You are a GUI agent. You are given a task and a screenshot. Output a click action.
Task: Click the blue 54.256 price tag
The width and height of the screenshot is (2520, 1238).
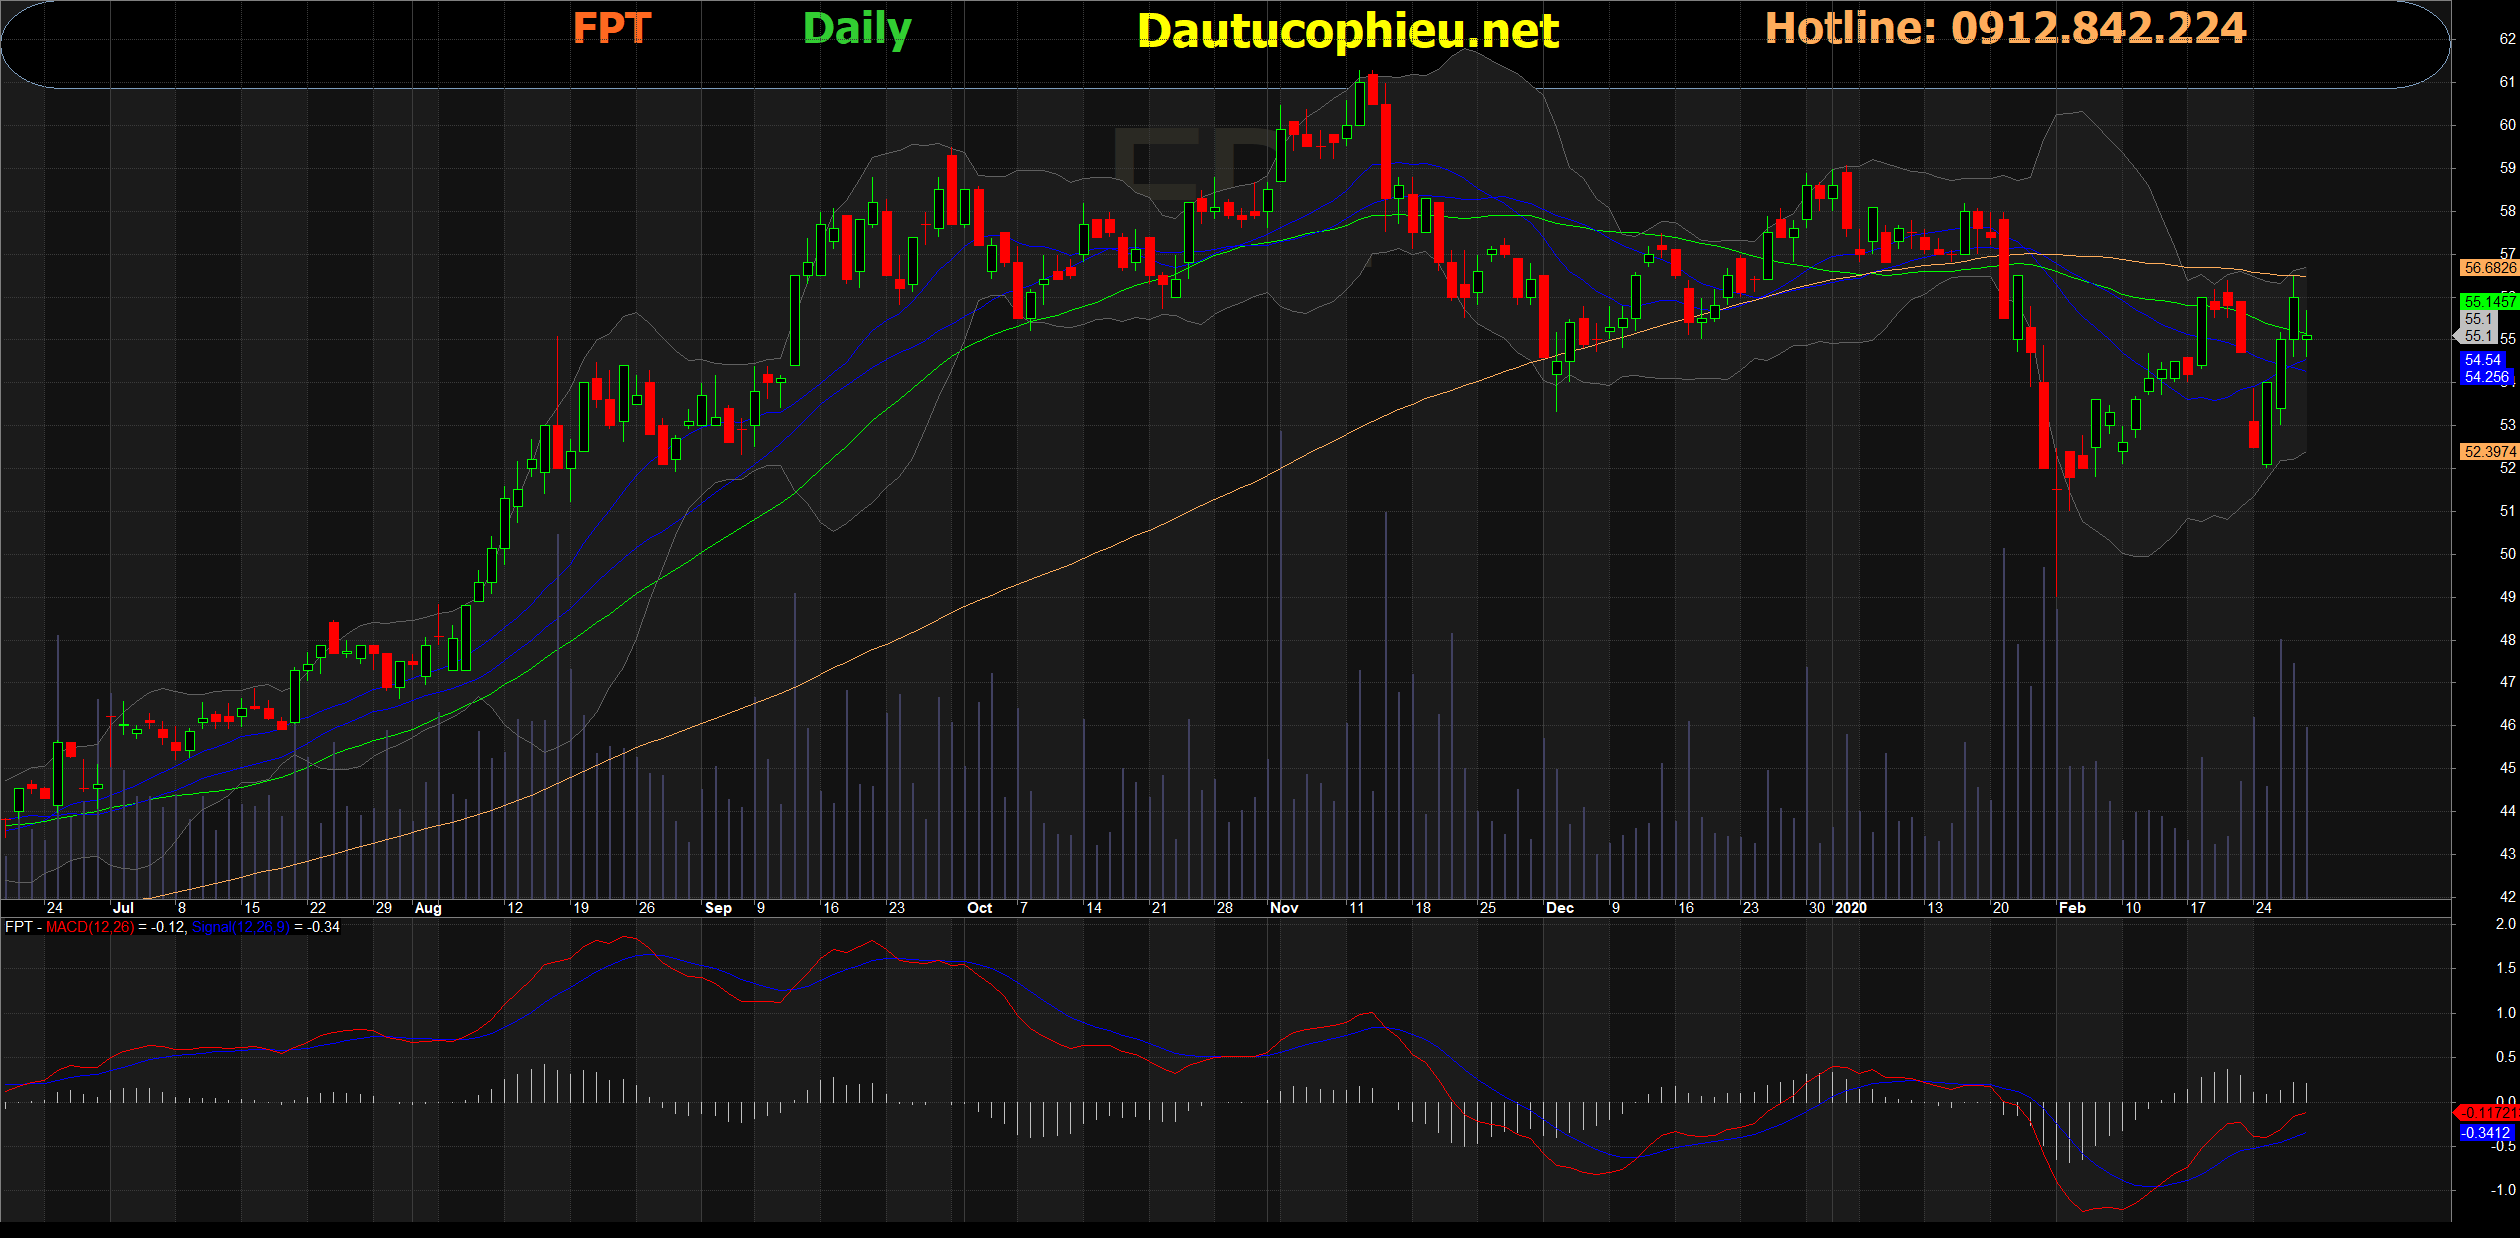coord(2486,377)
